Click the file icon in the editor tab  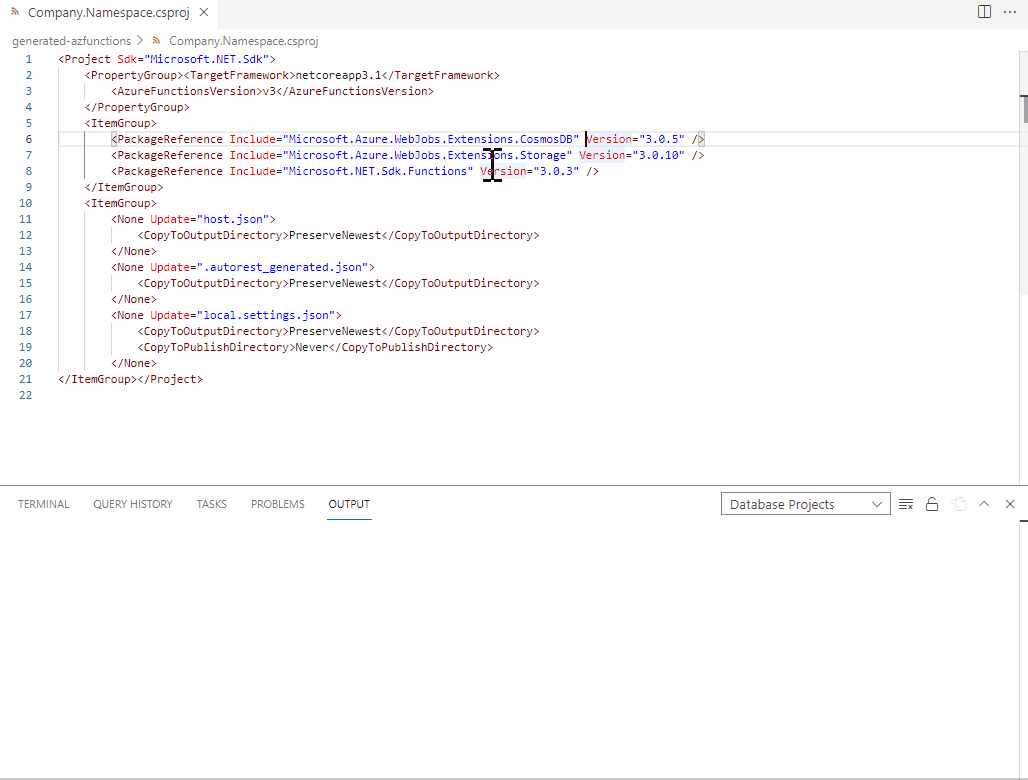(15, 12)
